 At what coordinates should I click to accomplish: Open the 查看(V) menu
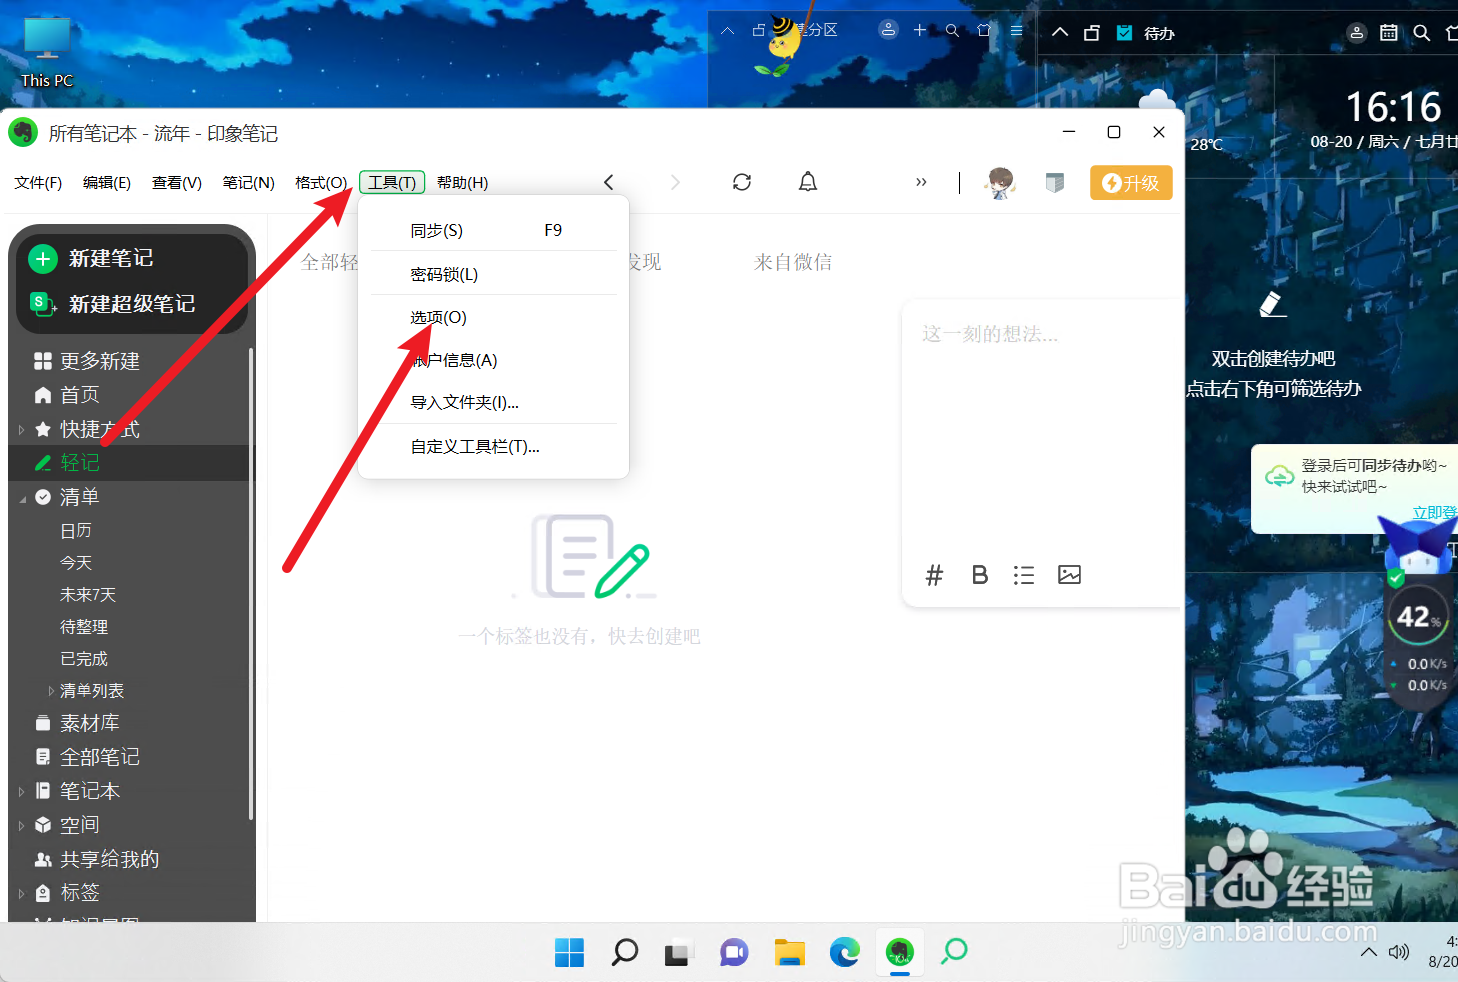(x=177, y=183)
